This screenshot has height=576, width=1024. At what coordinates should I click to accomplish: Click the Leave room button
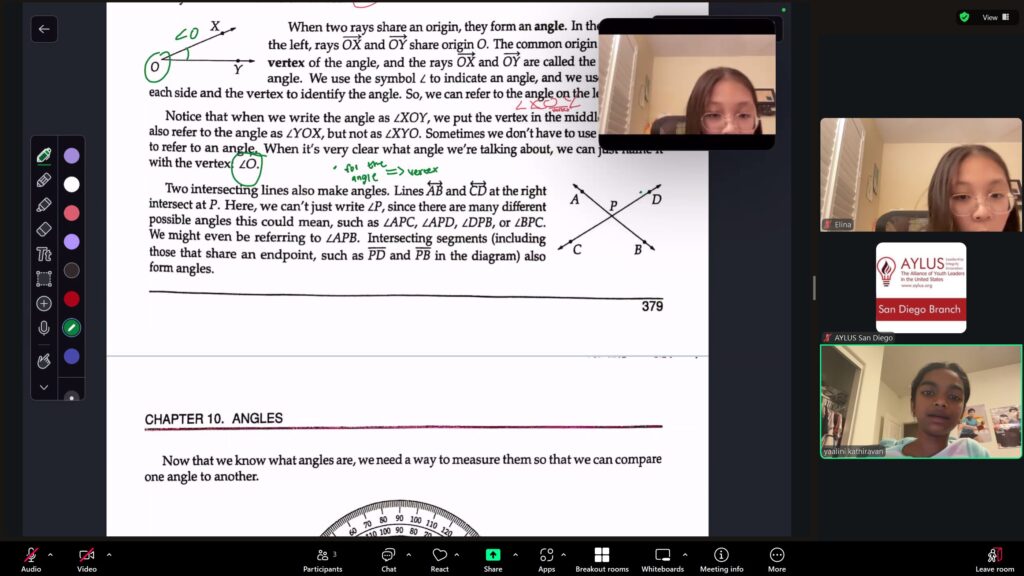993,559
